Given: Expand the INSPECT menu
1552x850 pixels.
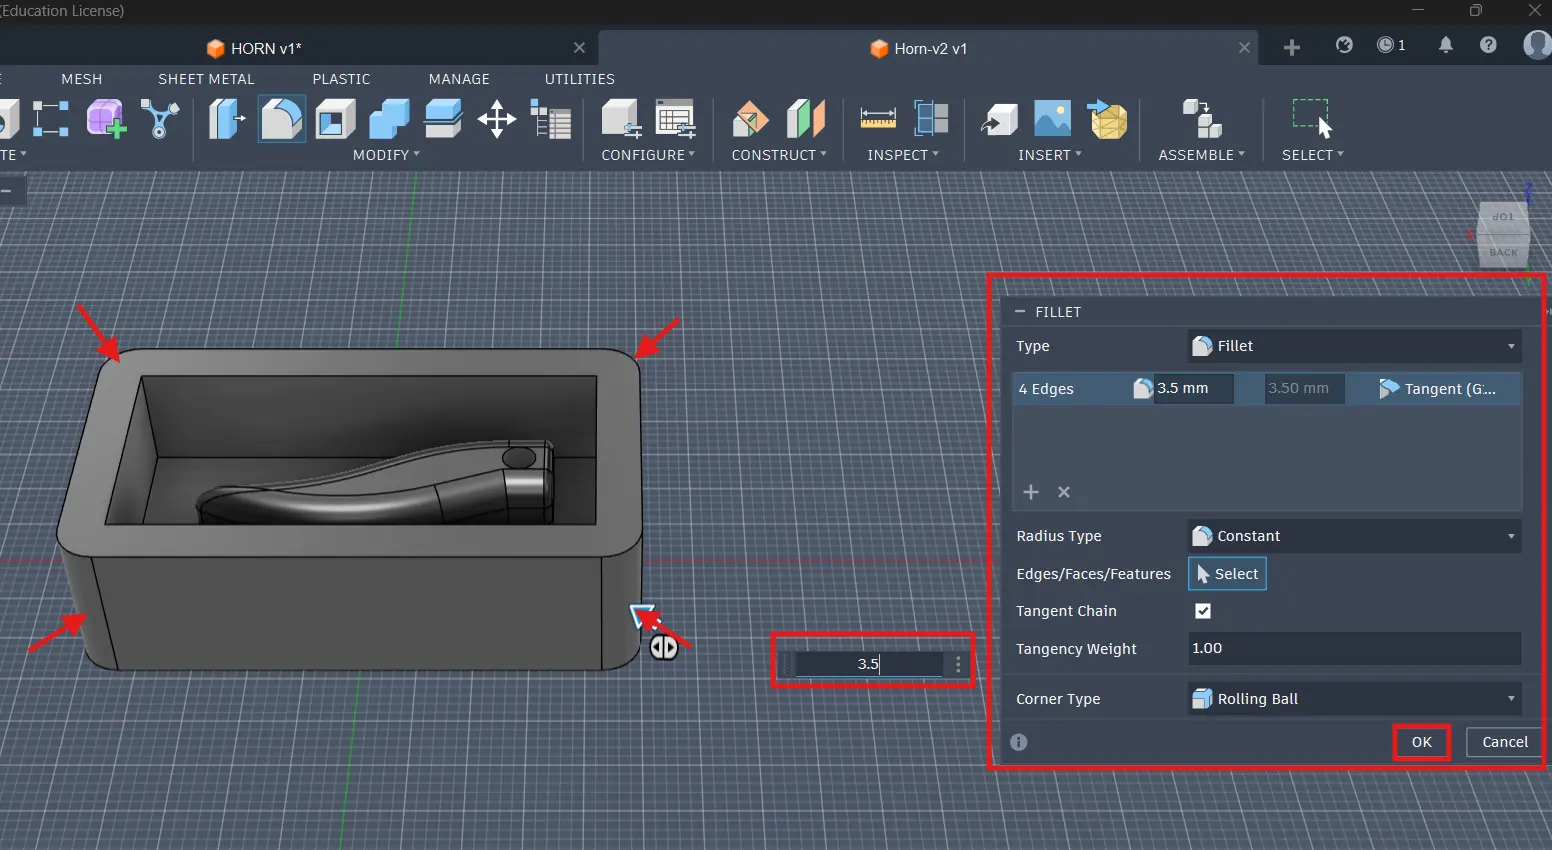Looking at the screenshot, I should (903, 155).
